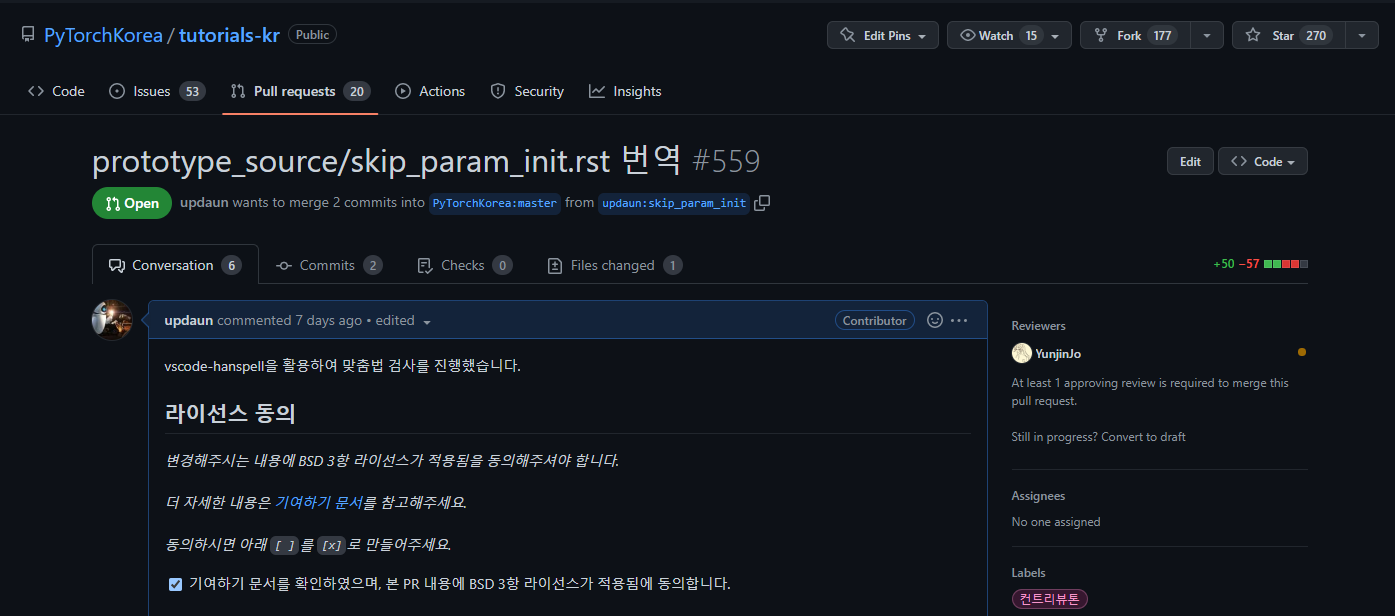Click the Issues count badge 53
Viewport: 1395px width, 616px height.
pos(192,91)
